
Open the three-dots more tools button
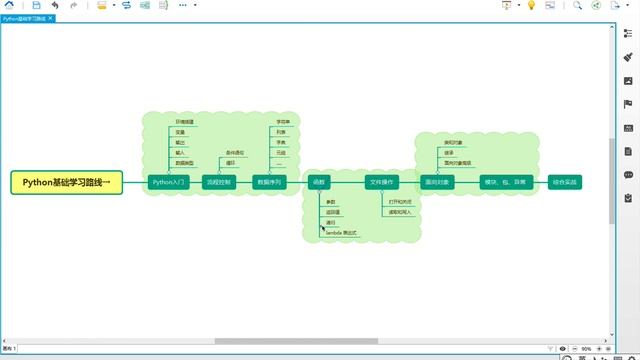(x=182, y=5)
